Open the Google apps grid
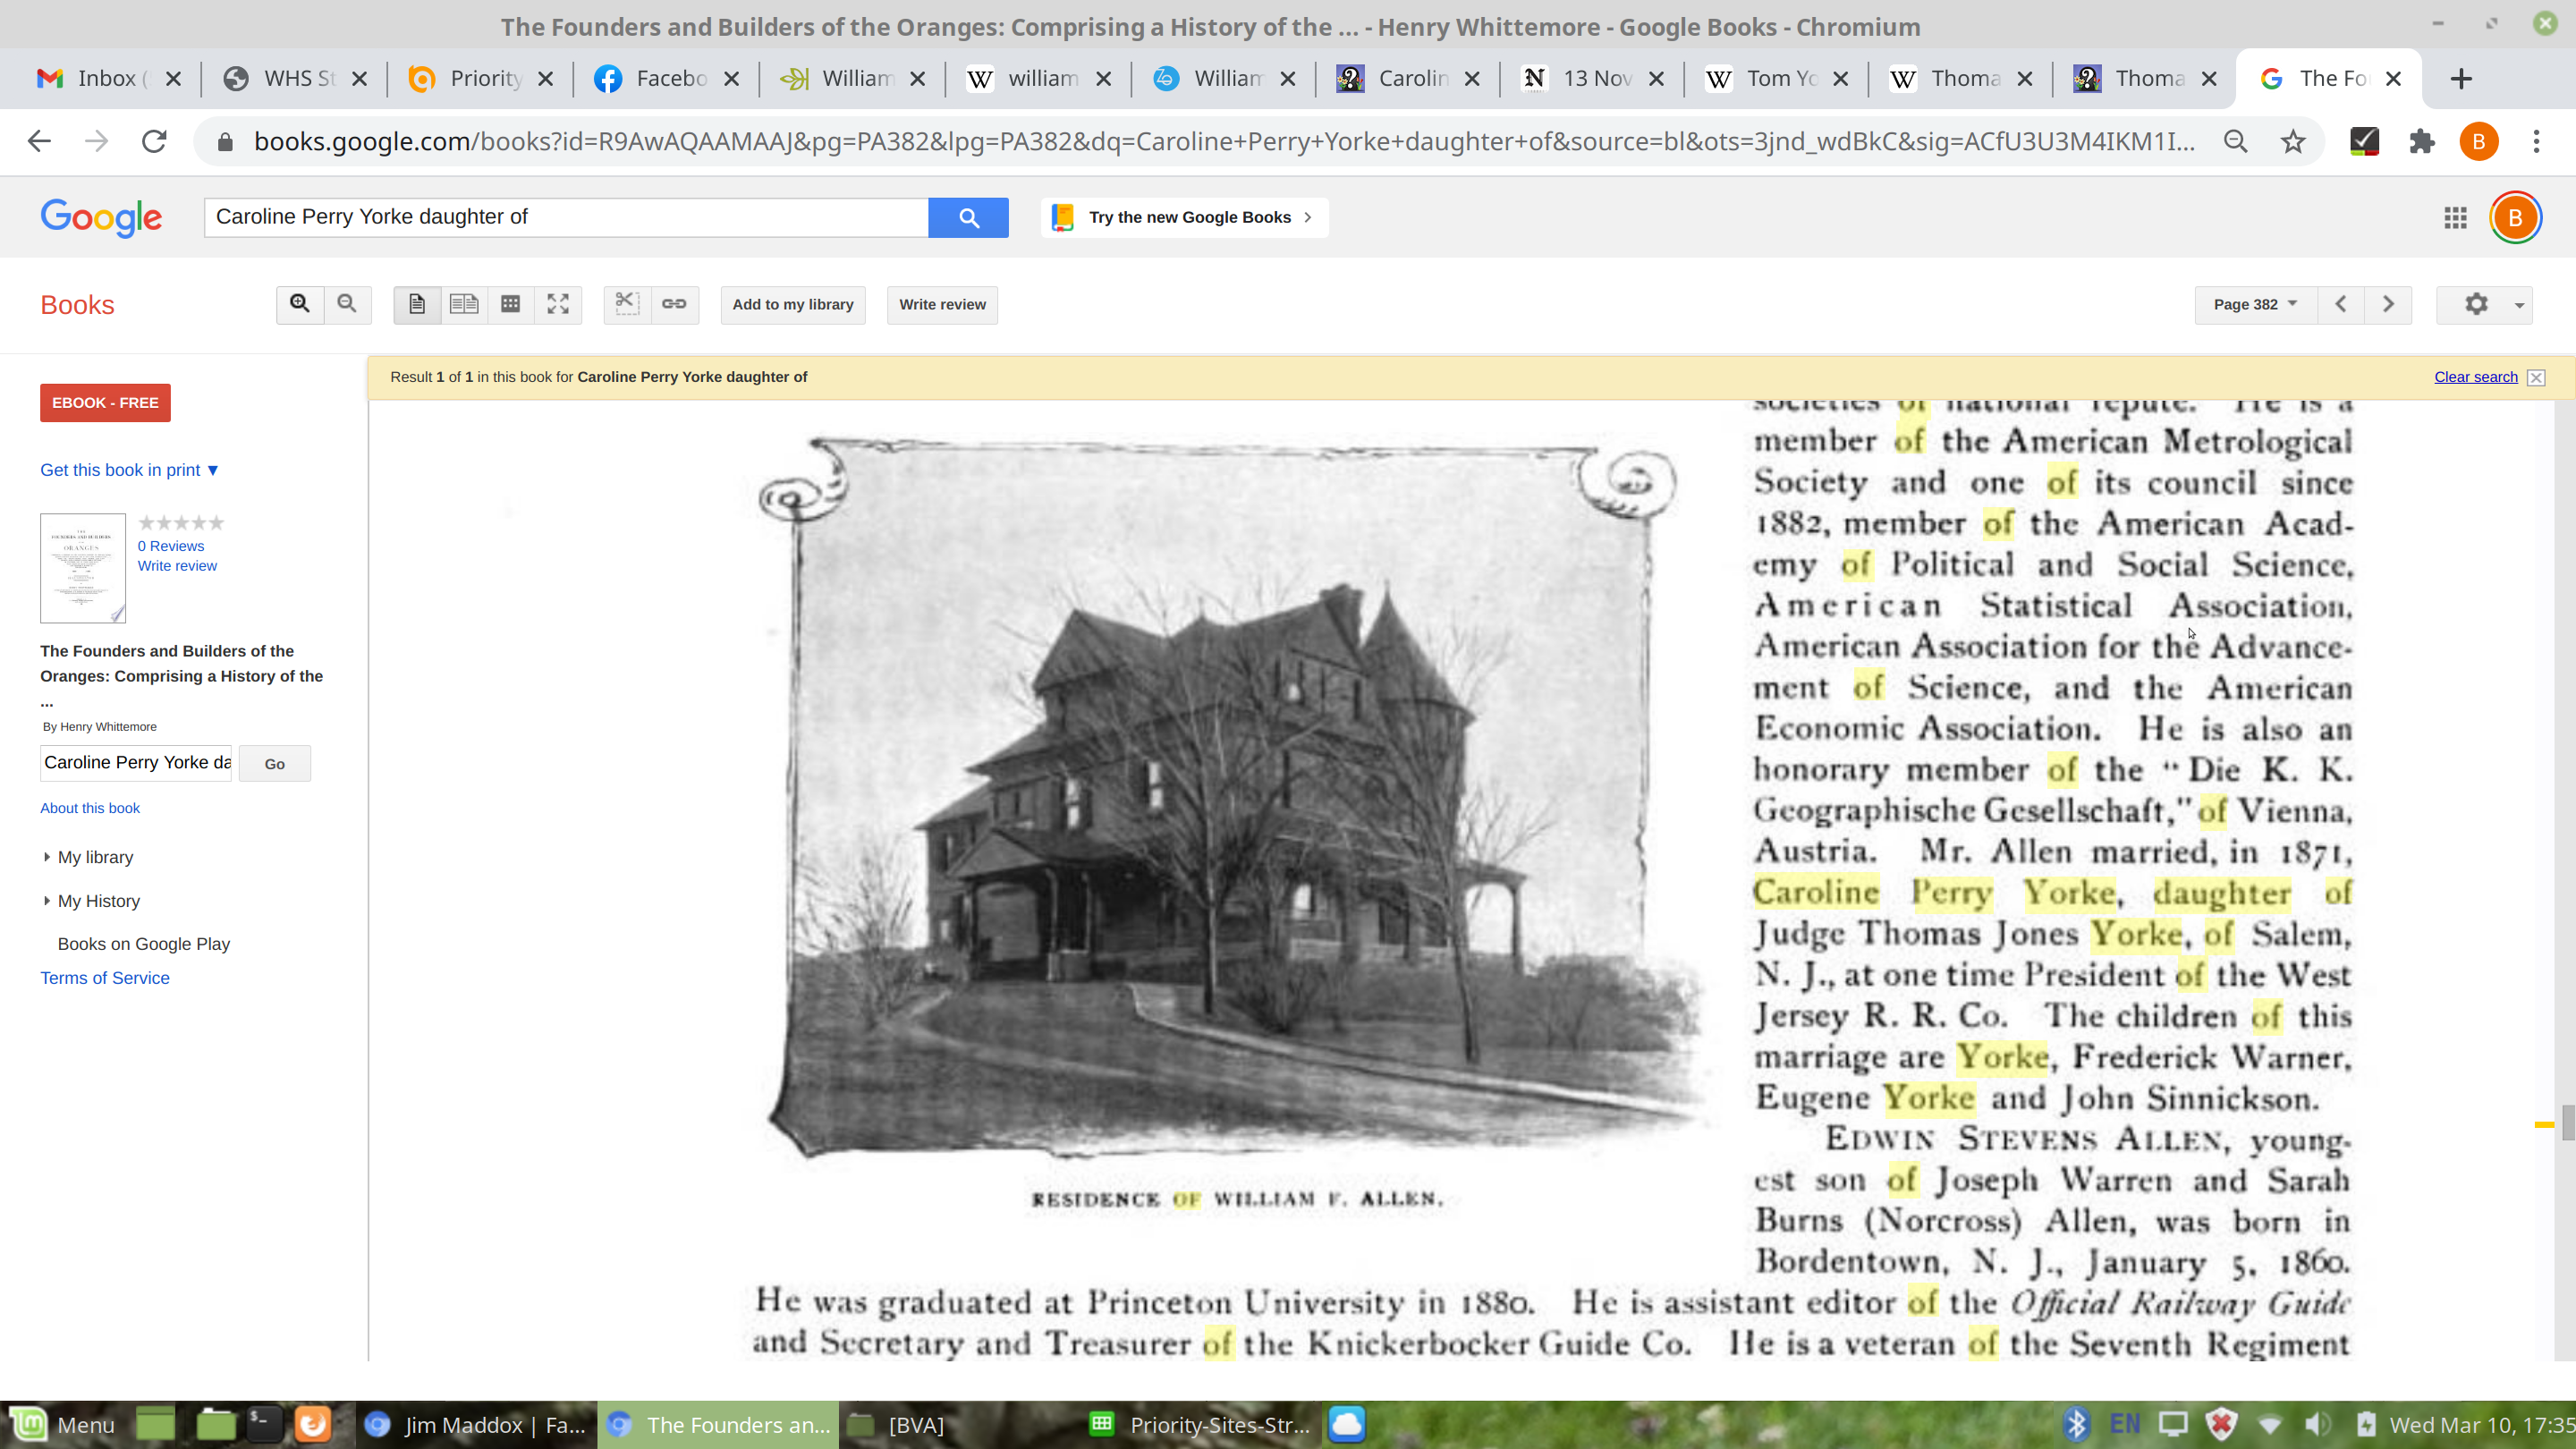Image resolution: width=2576 pixels, height=1449 pixels. click(2455, 217)
